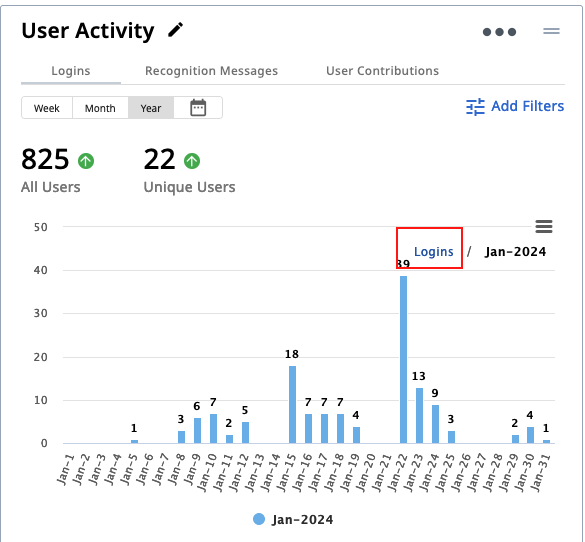Click the 13 data label

point(419,376)
